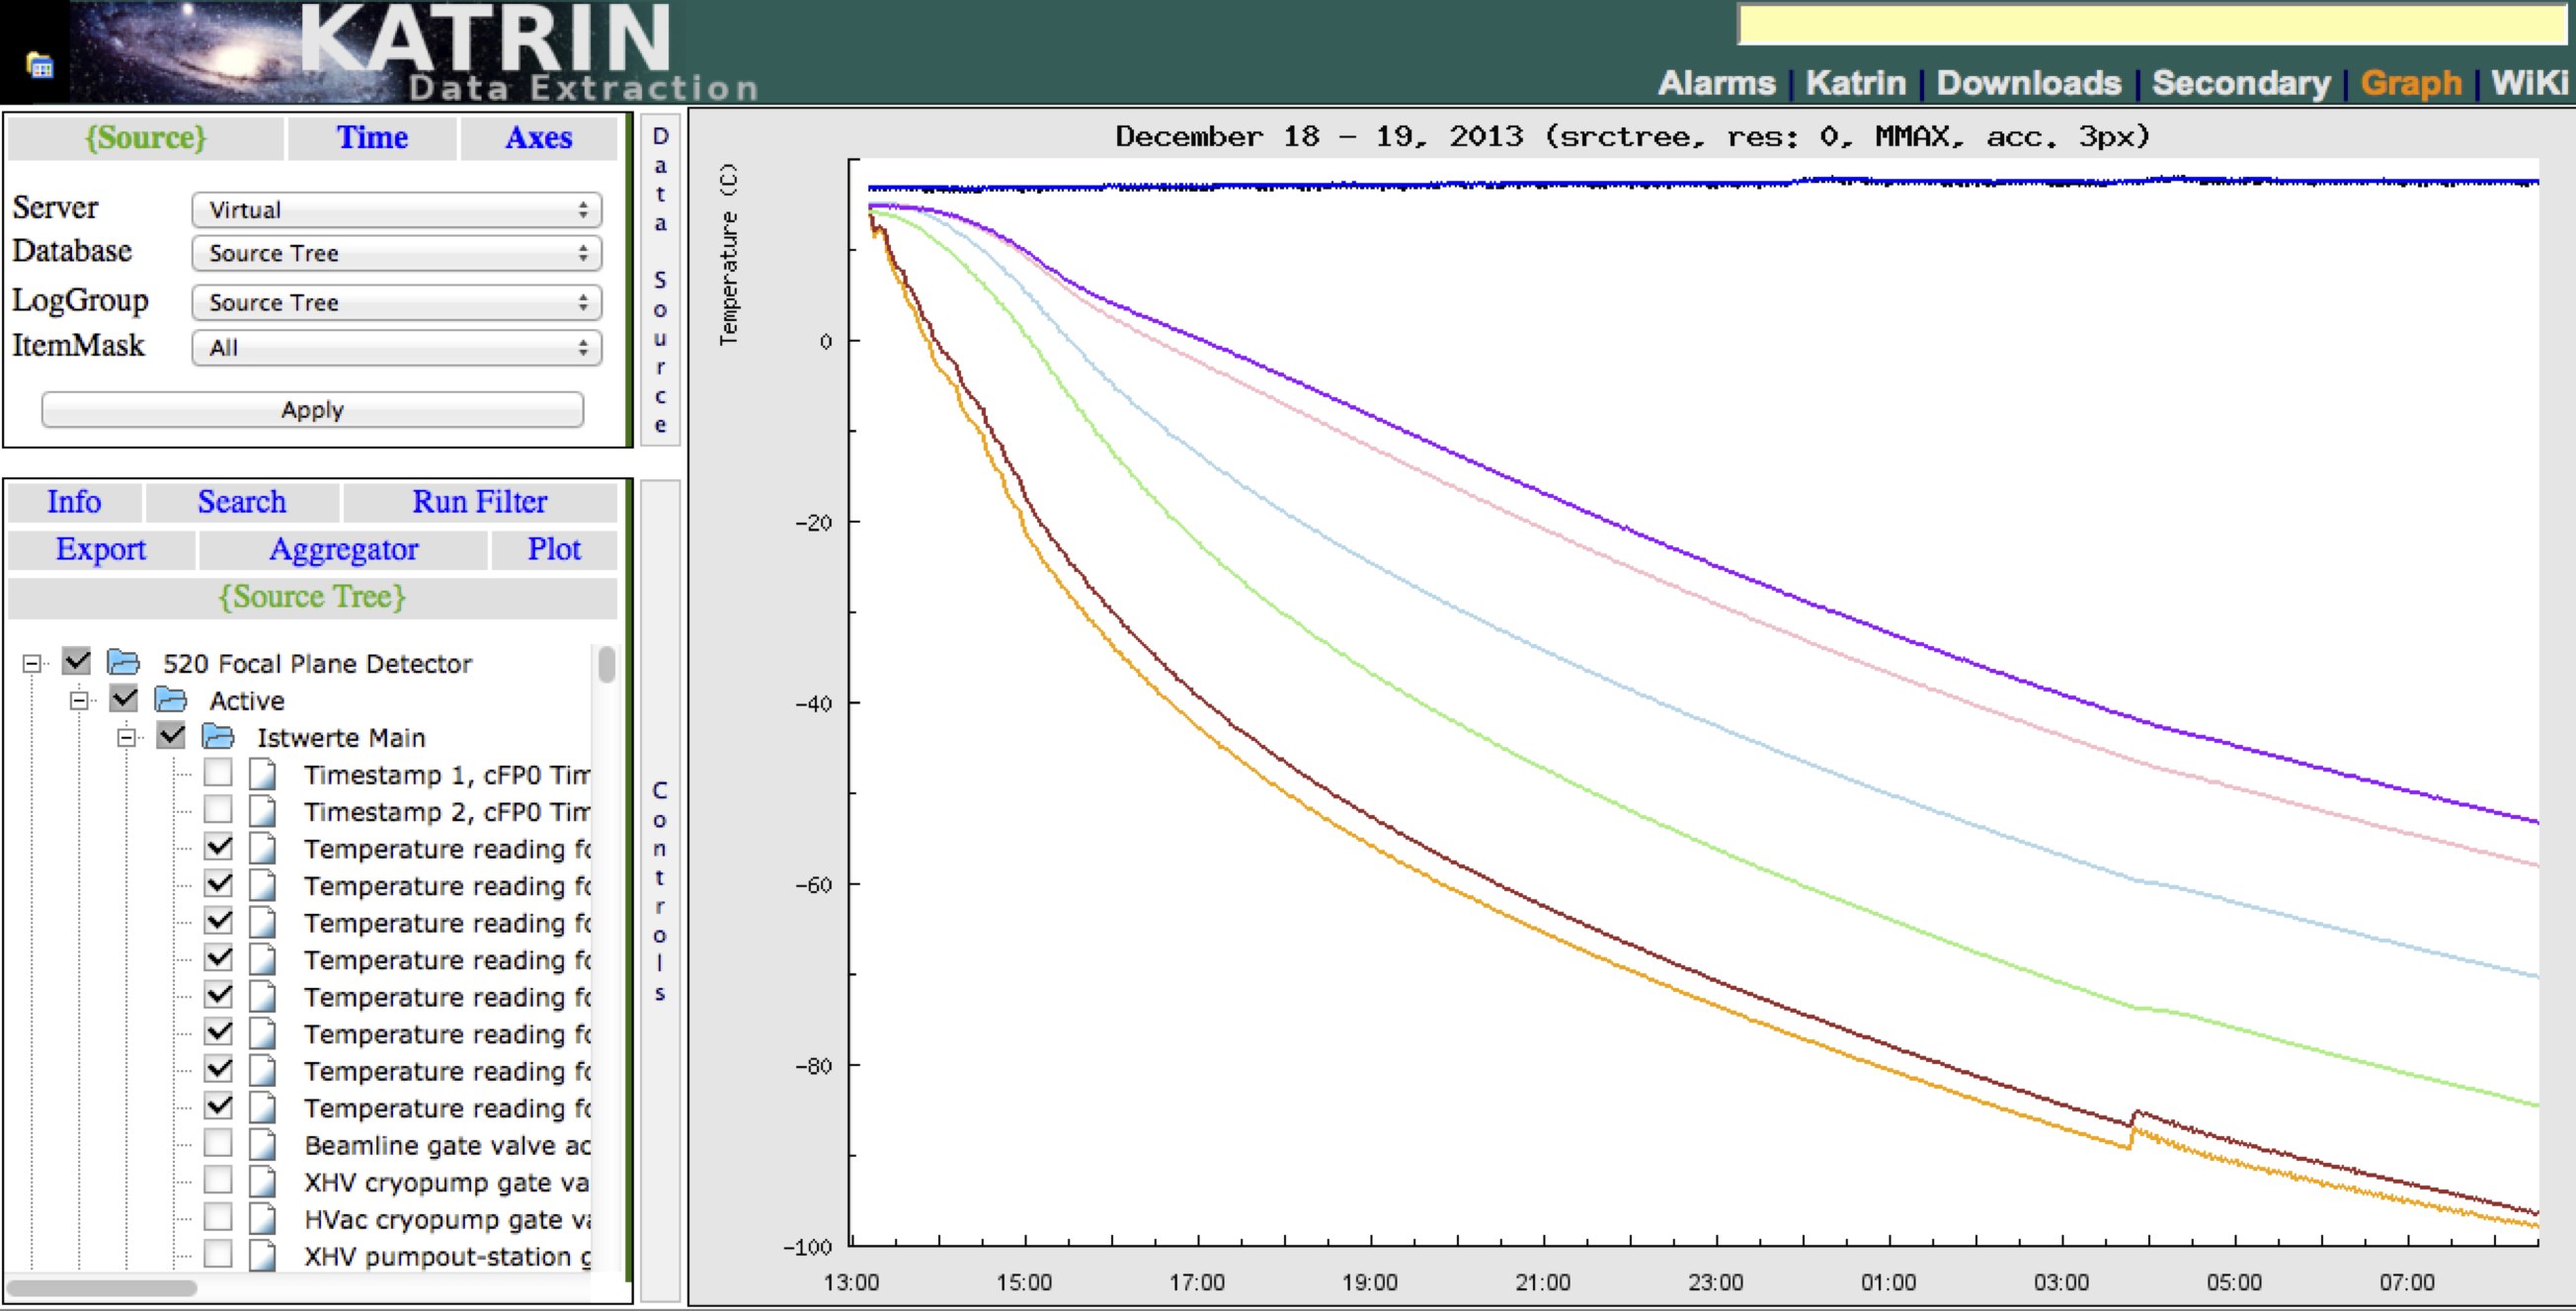Click document icon beside Timestamp 1 item
This screenshot has width=2576, height=1311.
coord(263,774)
